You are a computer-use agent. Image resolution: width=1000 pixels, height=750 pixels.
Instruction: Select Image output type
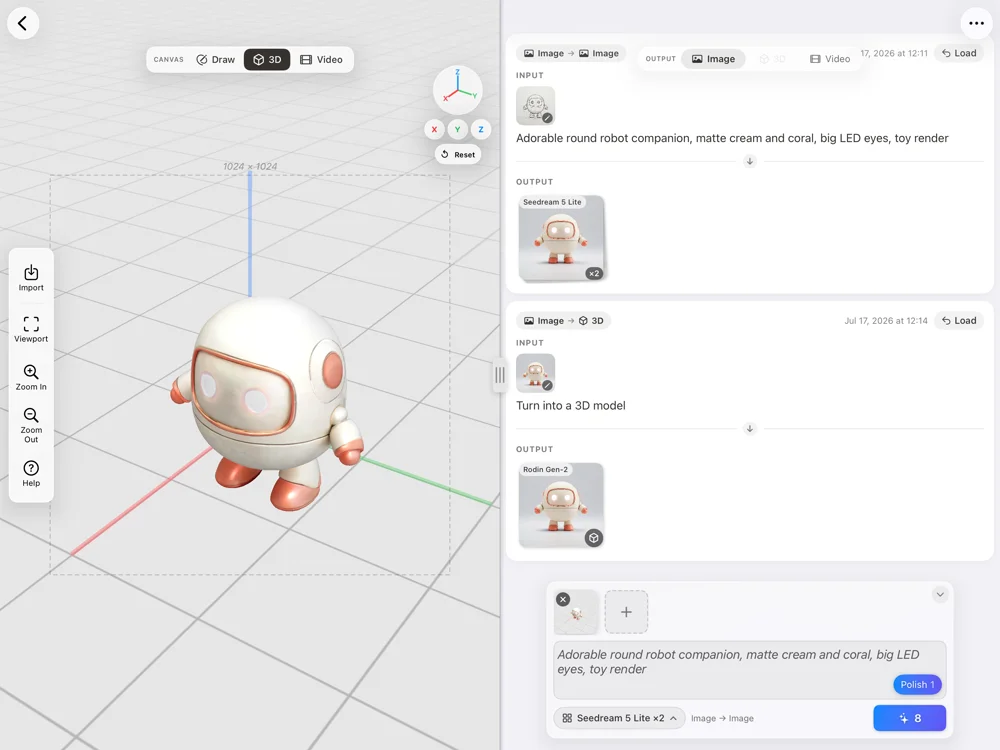(x=714, y=59)
